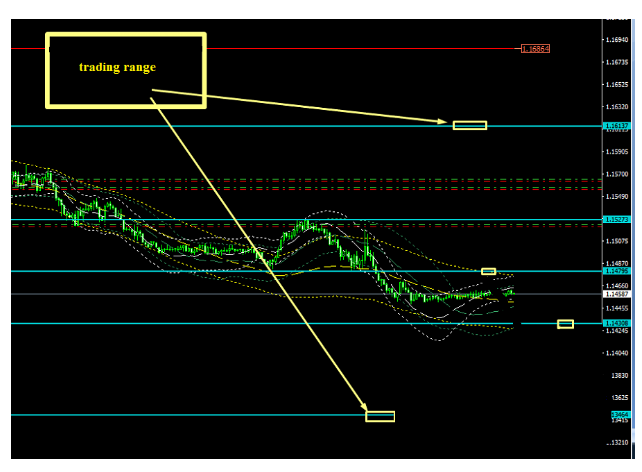Viewport: 642px width, 472px height.
Task: Click the lowest cyan price tag near 1.3464
Action: coord(619,415)
